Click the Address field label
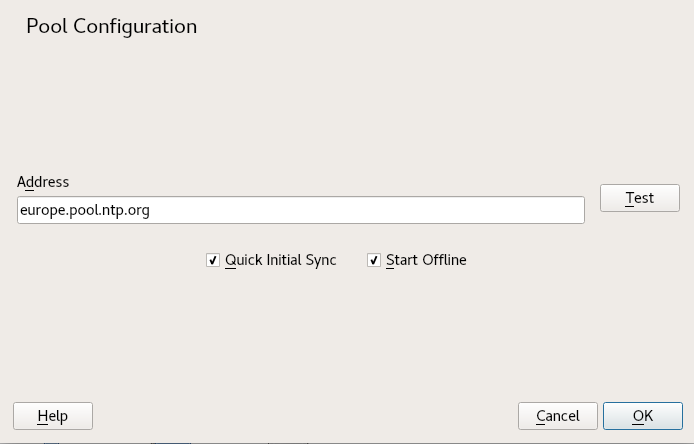This screenshot has height=444, width=694. tap(43, 182)
